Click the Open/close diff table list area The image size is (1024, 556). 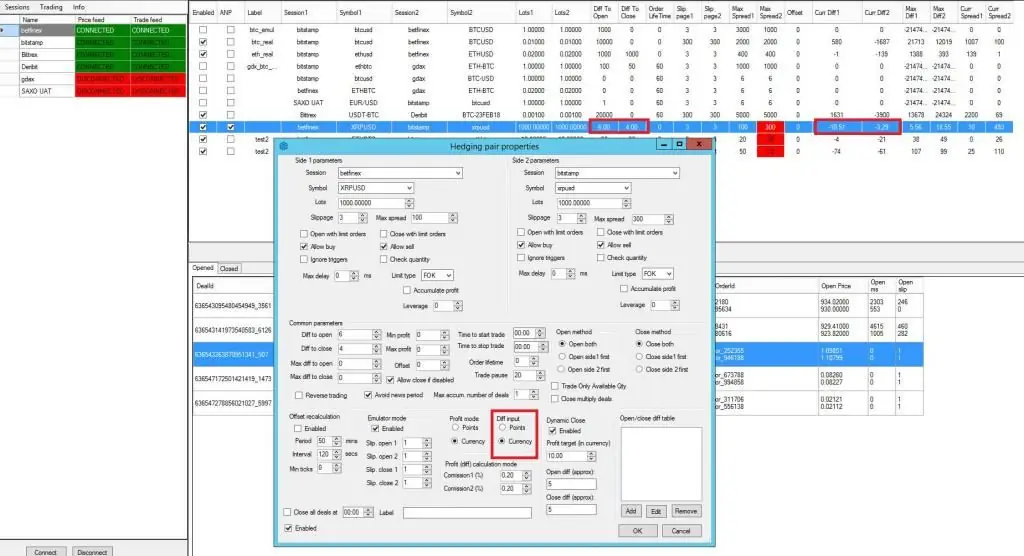click(x=661, y=464)
